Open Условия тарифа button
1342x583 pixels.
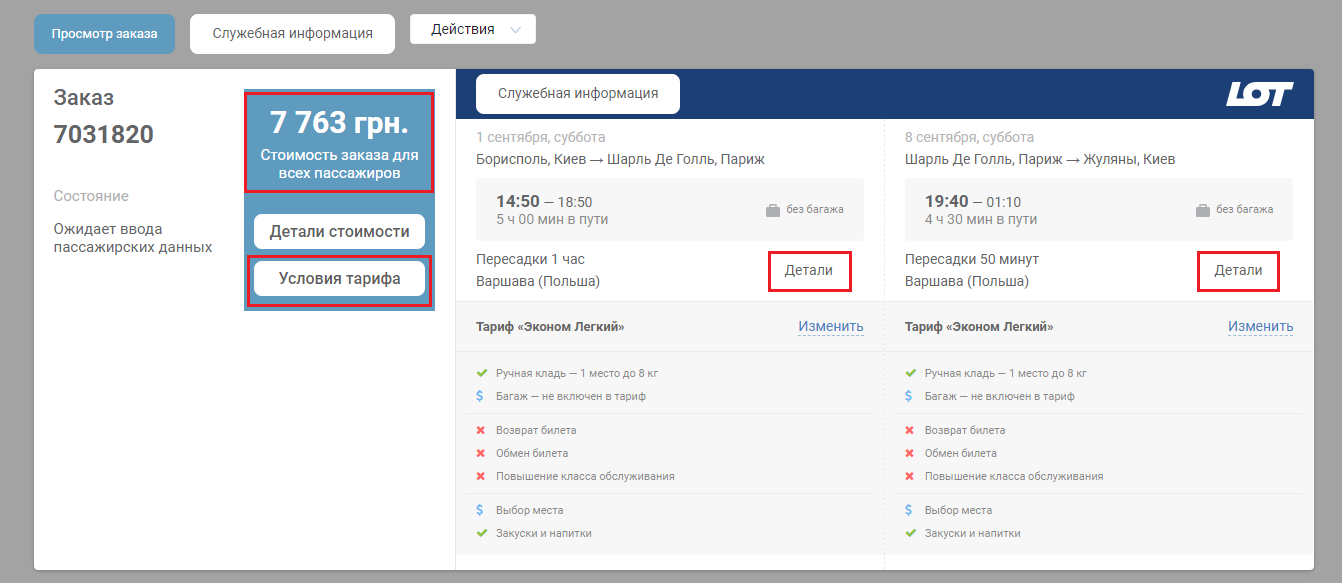(x=339, y=279)
